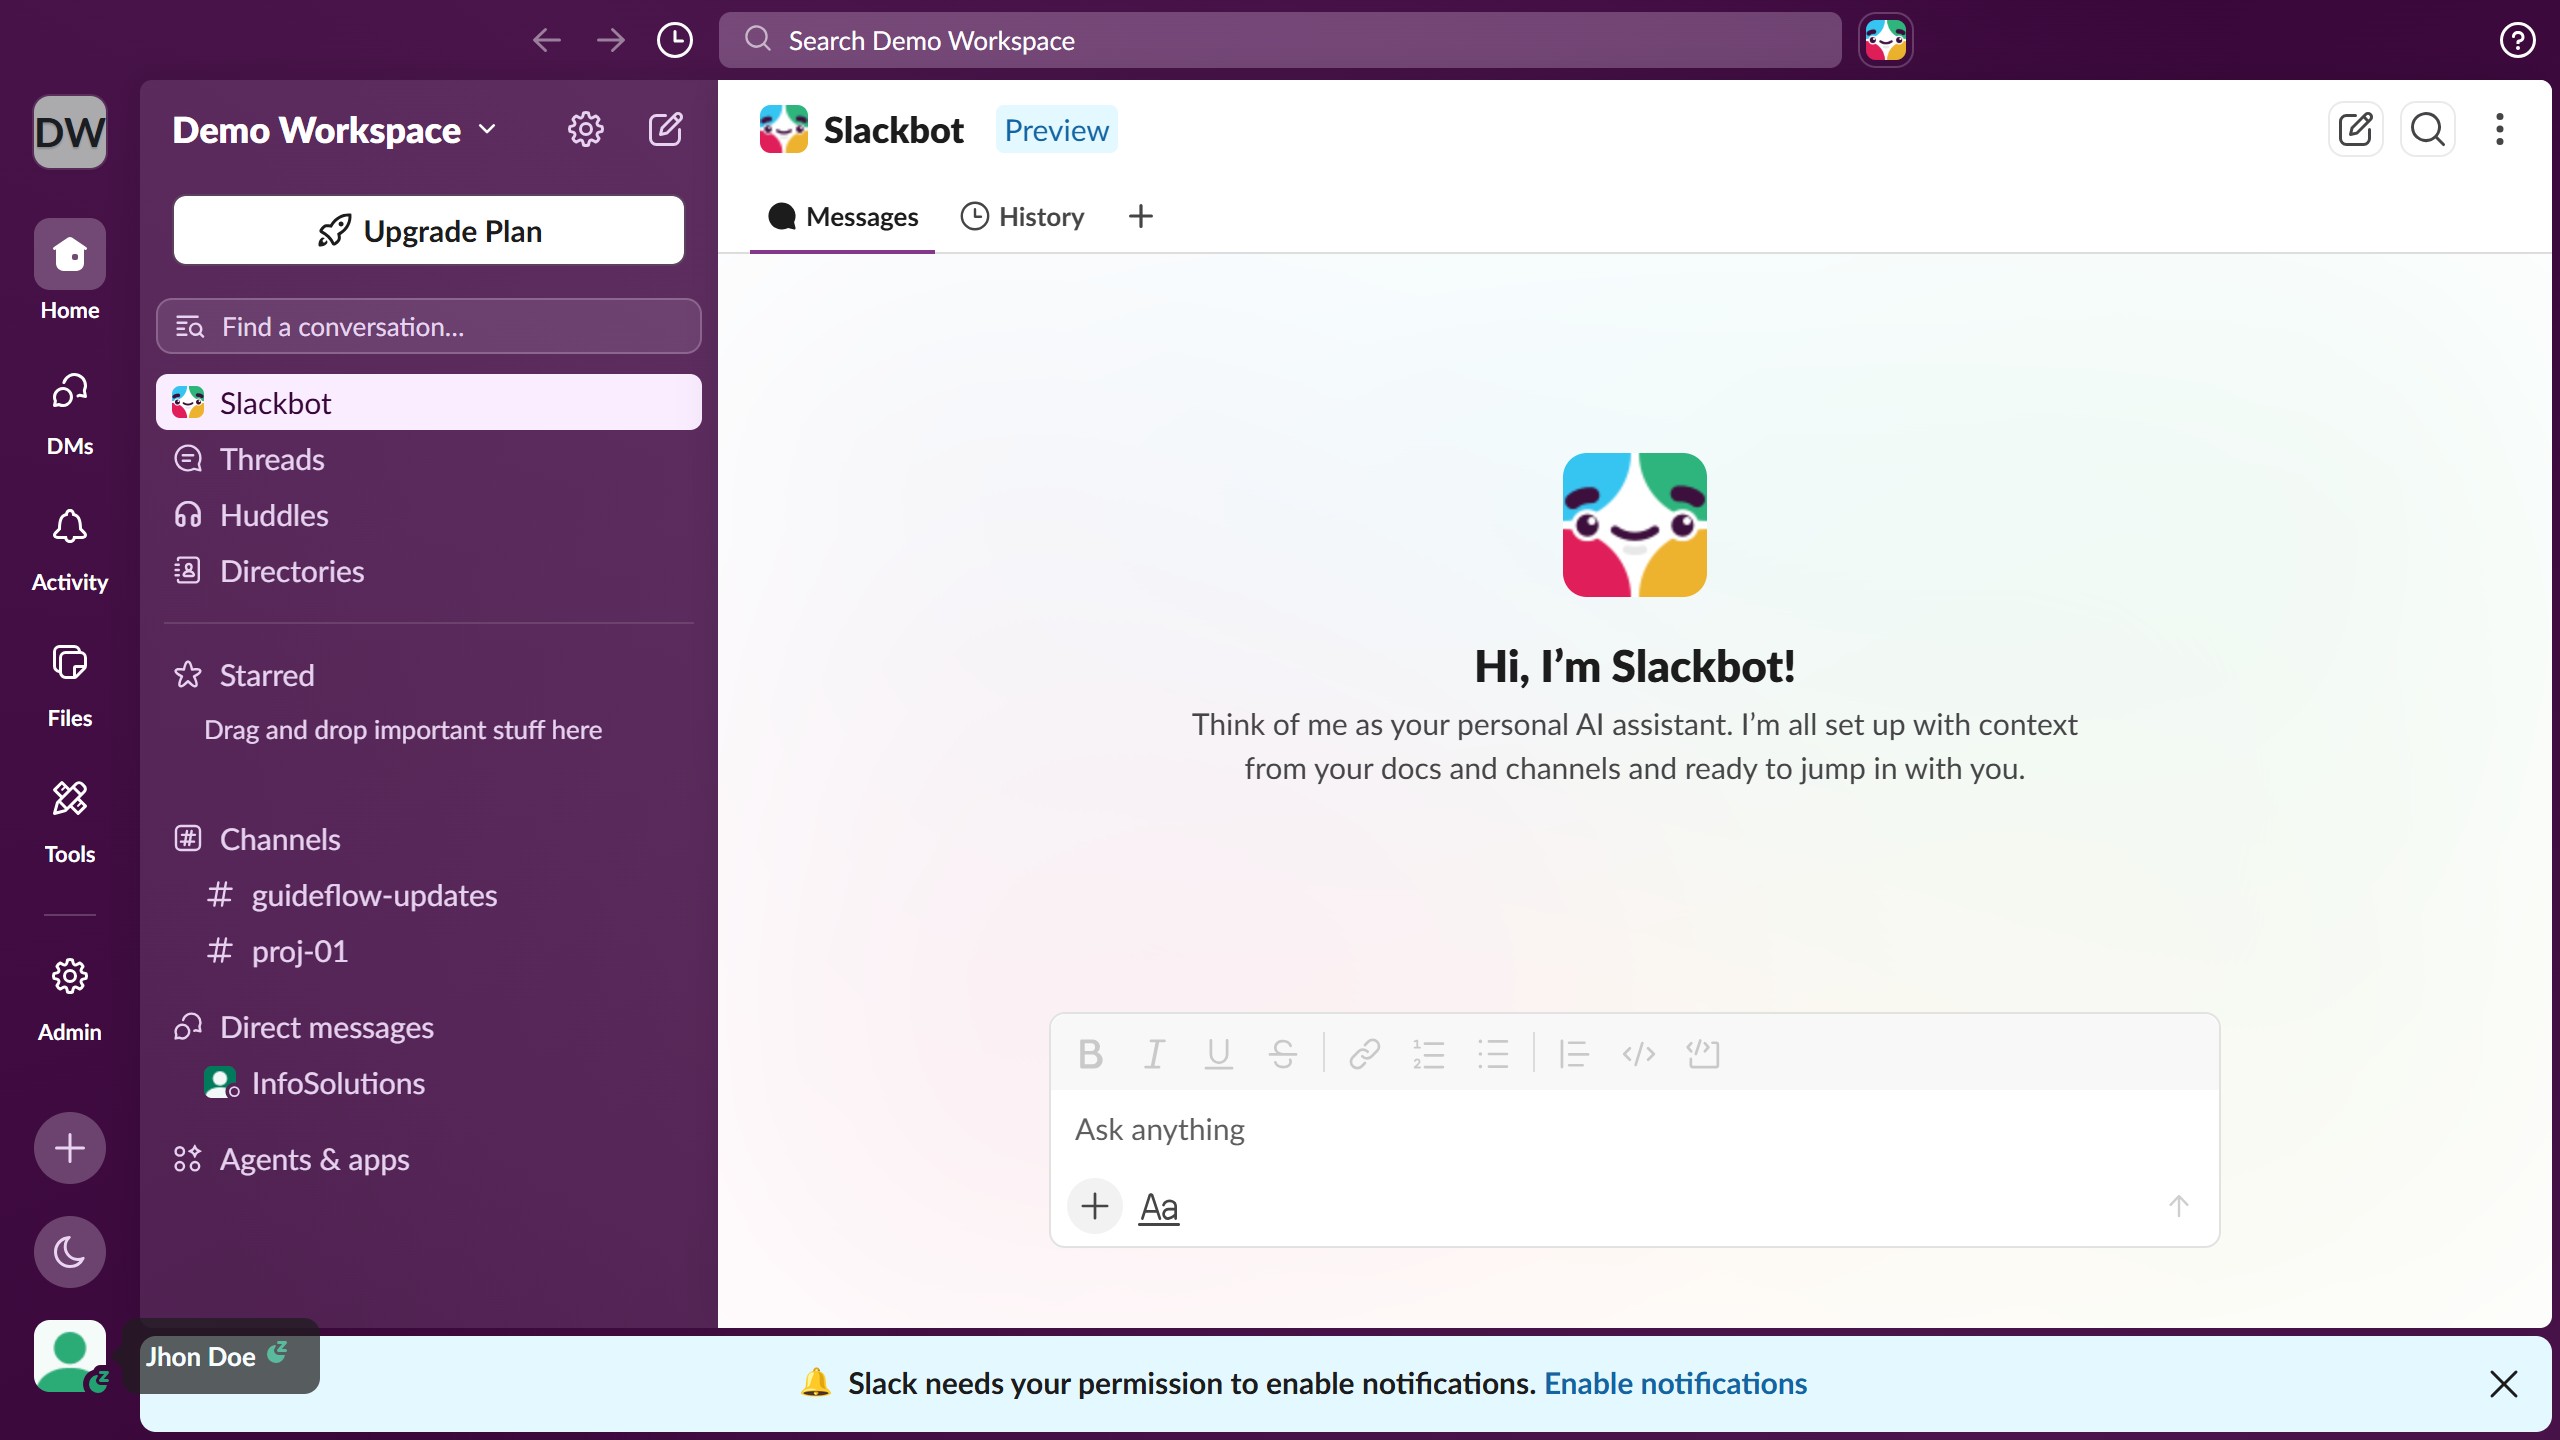
Task: Open the InfoSolutions direct message
Action: pyautogui.click(x=429, y=1083)
